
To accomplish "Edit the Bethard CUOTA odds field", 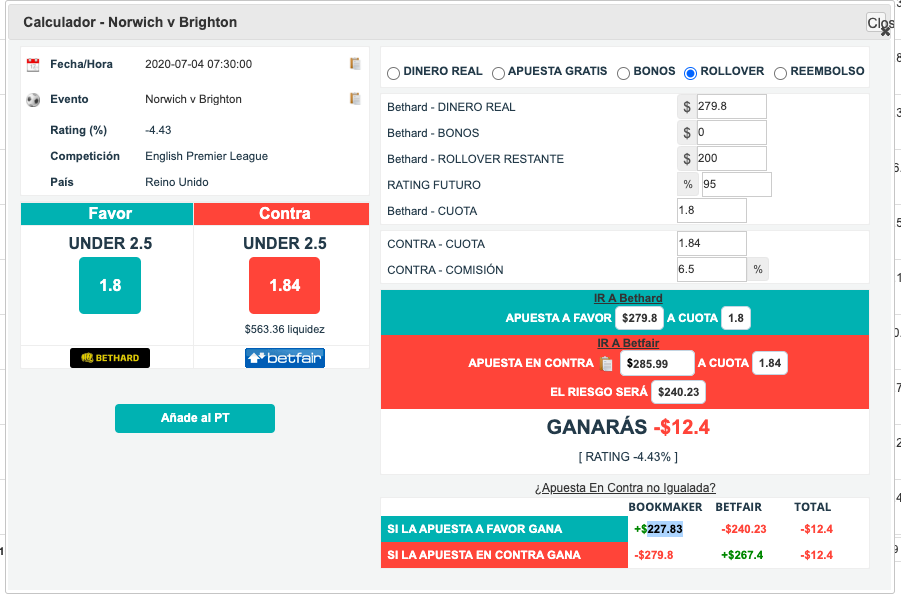I will pyautogui.click(x=712, y=210).
